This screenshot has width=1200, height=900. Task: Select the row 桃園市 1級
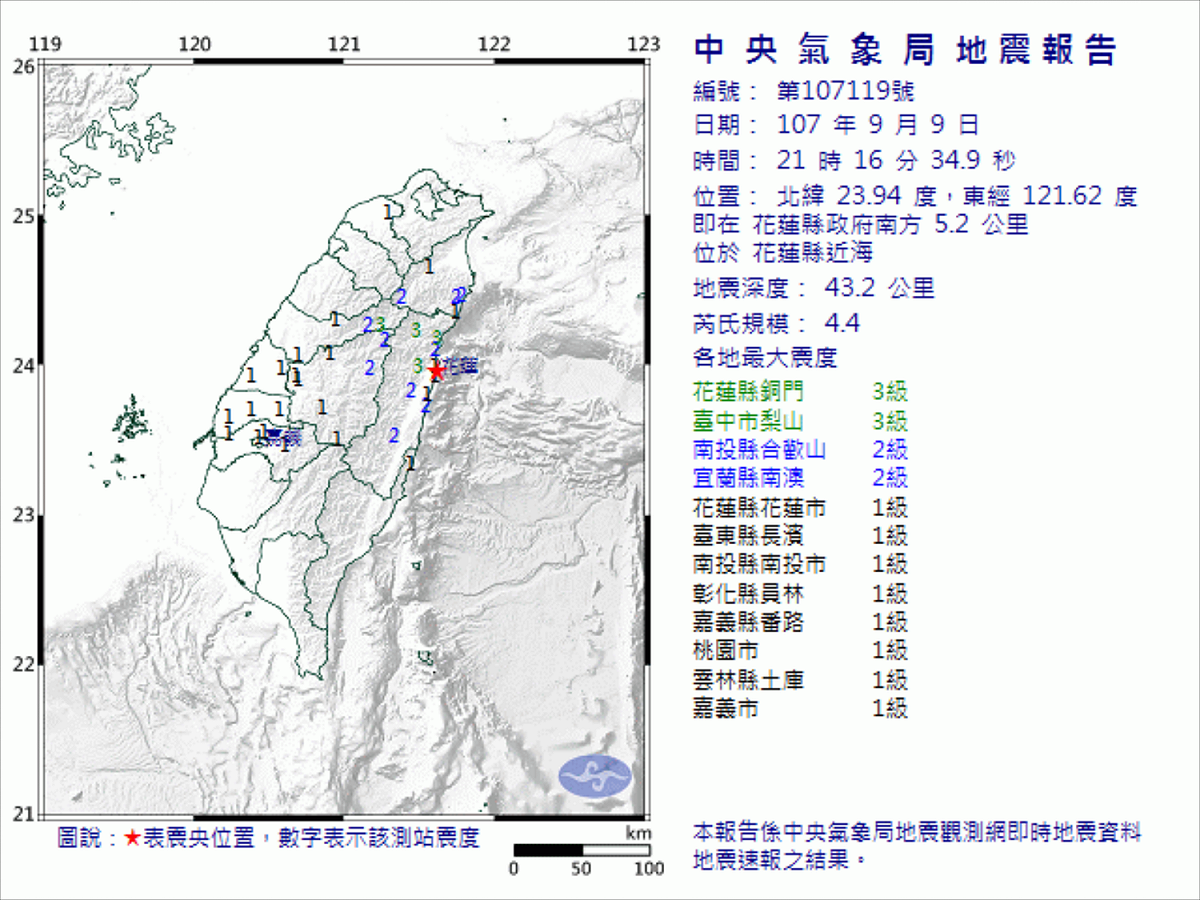click(x=800, y=651)
